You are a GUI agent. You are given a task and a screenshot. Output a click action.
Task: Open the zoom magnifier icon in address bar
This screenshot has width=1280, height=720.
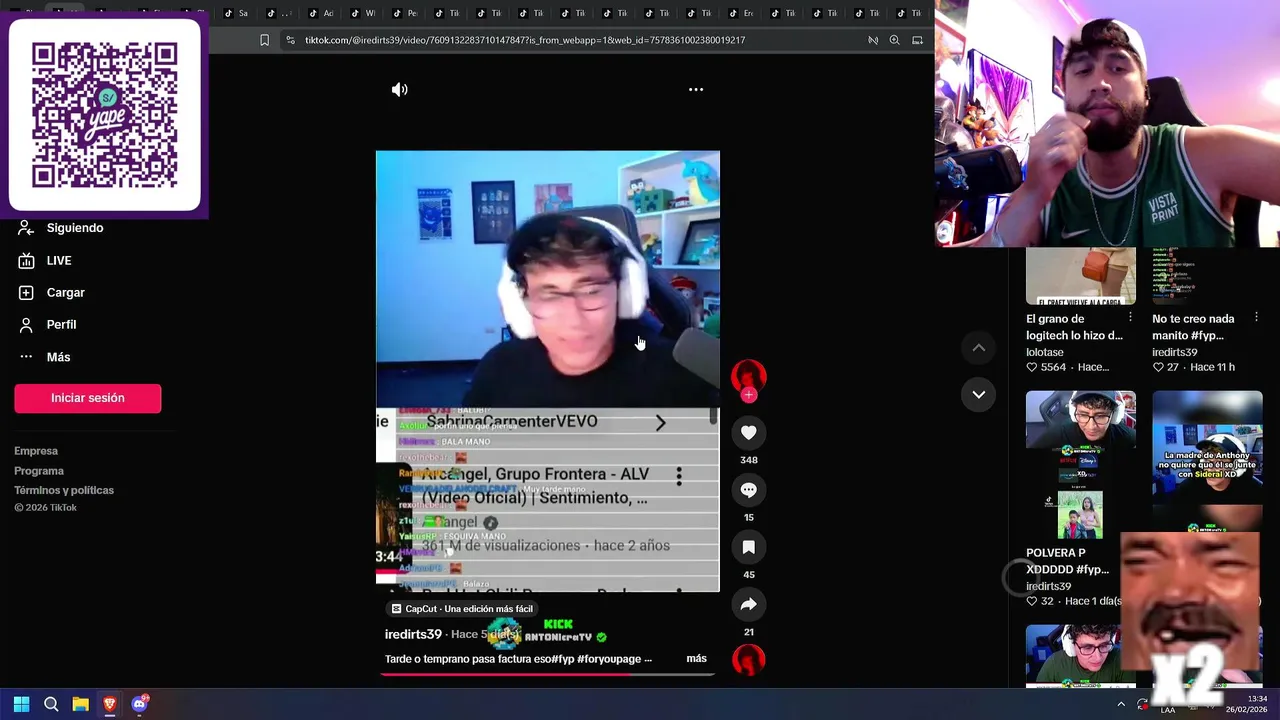(894, 40)
